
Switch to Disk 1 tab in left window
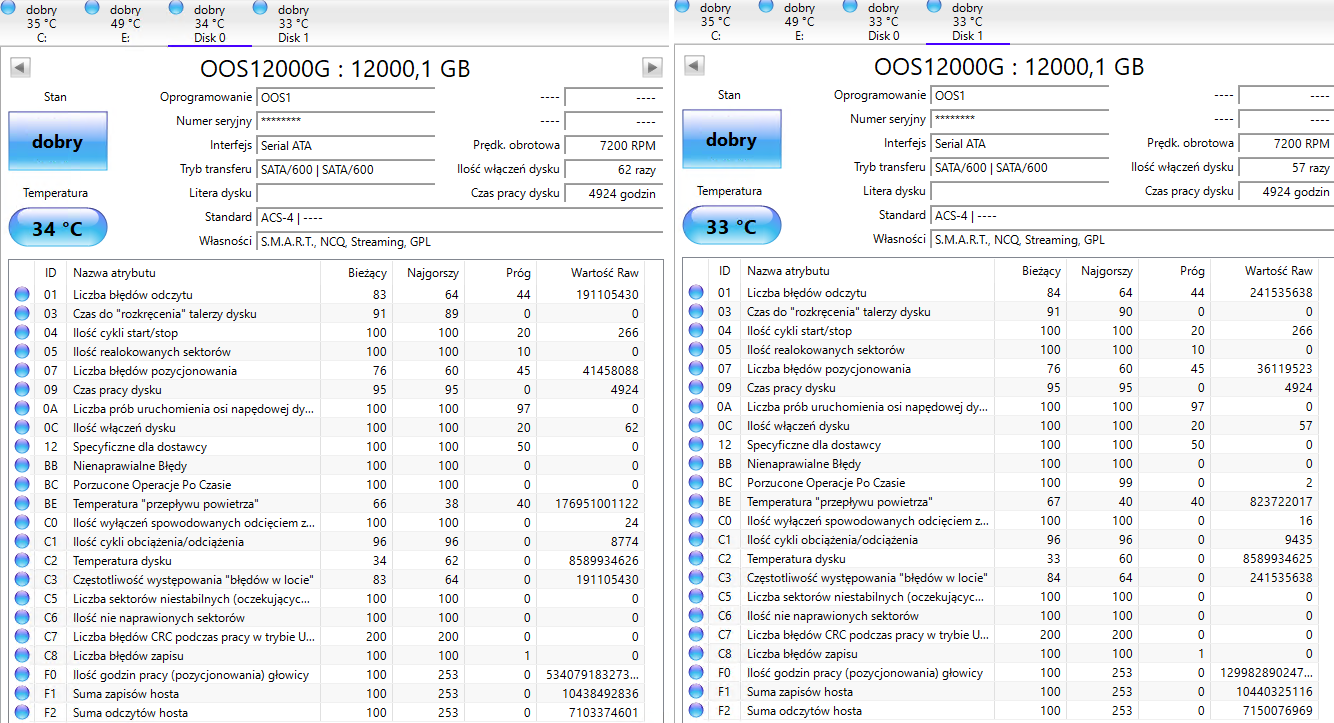point(293,23)
